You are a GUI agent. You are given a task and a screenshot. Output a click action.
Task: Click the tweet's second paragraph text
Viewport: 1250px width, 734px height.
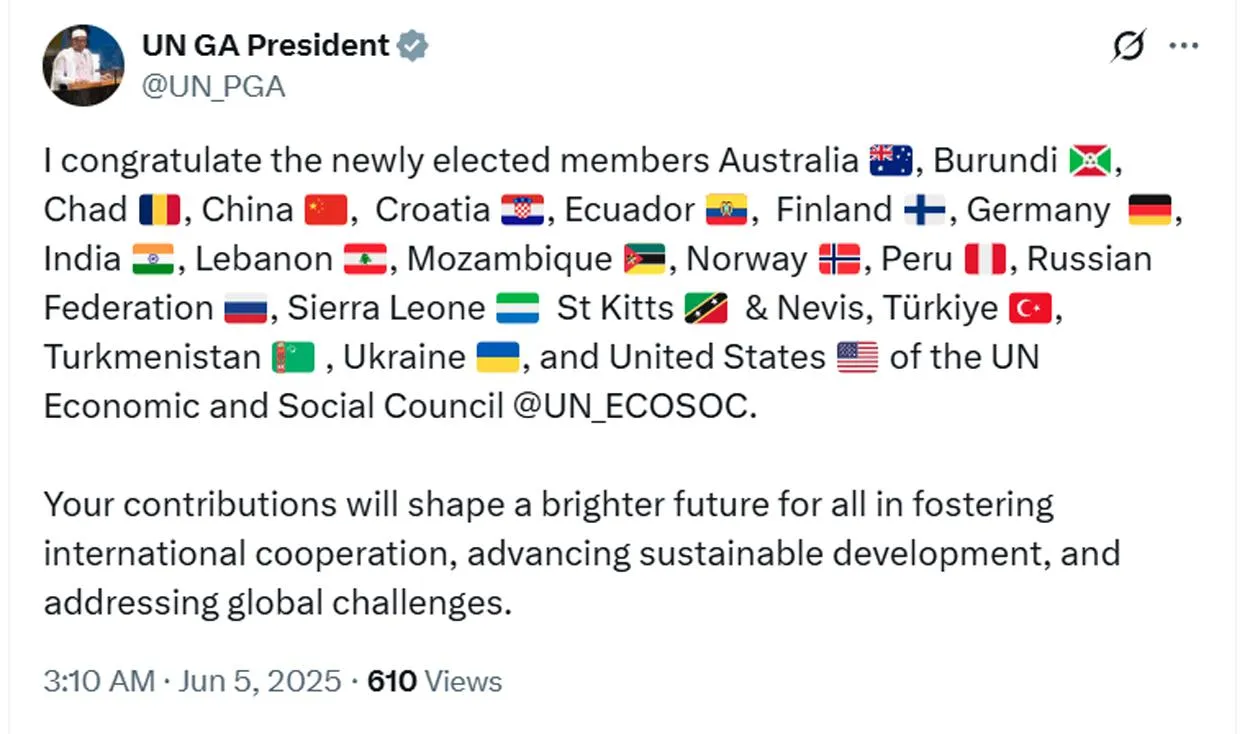coord(581,554)
